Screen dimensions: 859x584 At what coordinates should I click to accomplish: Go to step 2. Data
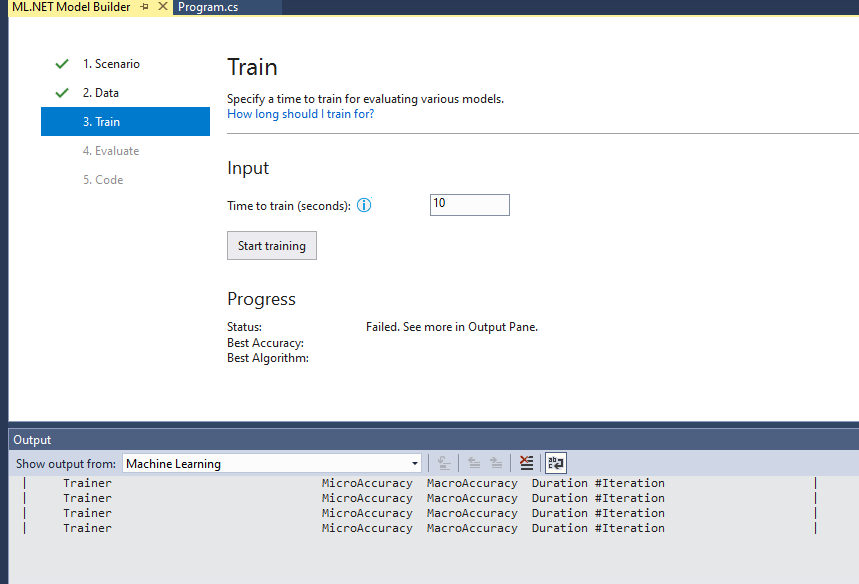coord(101,93)
